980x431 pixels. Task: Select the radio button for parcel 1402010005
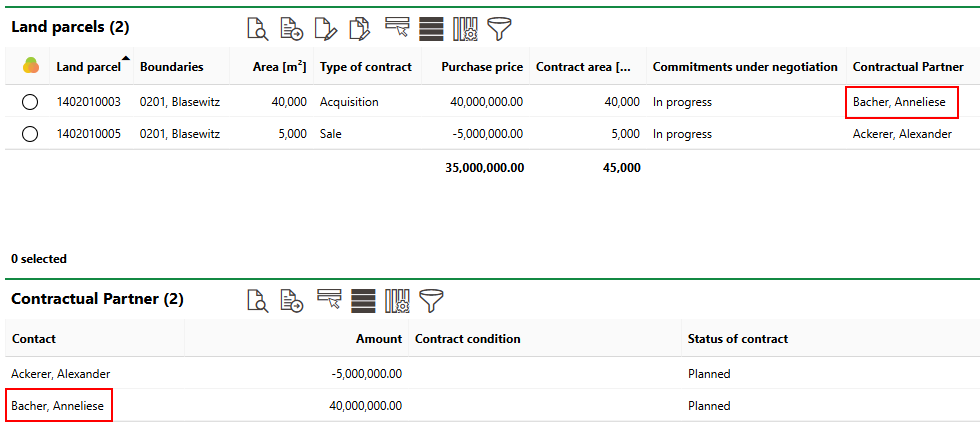click(29, 134)
